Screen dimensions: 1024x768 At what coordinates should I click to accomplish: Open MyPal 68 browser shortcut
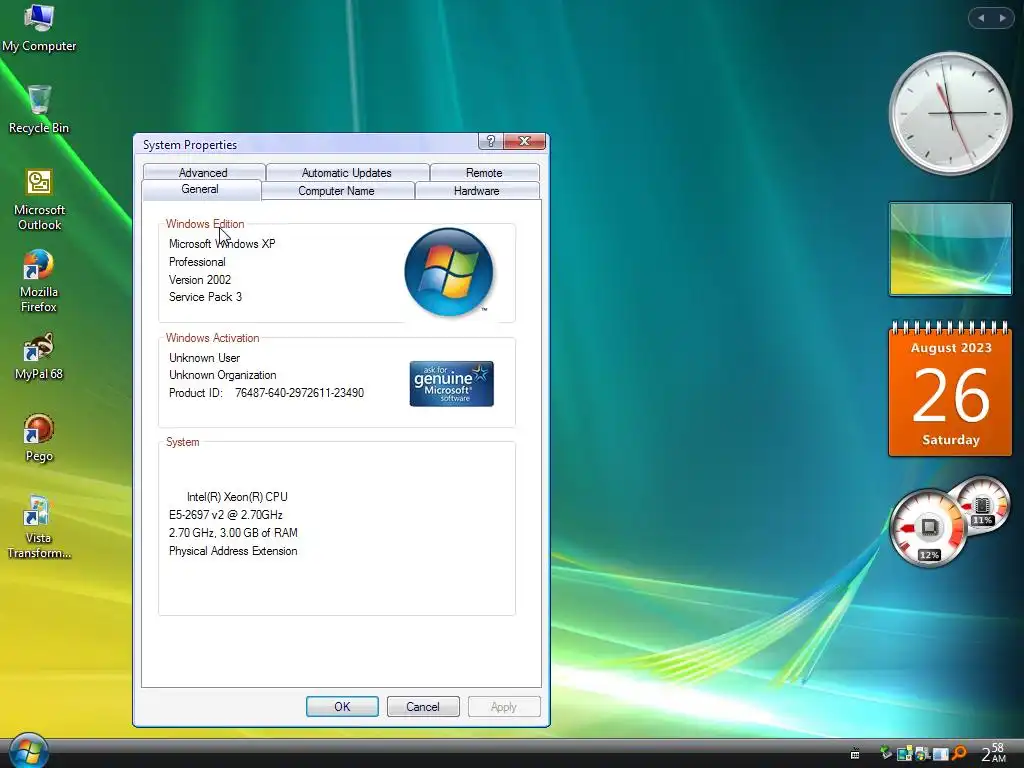point(39,356)
